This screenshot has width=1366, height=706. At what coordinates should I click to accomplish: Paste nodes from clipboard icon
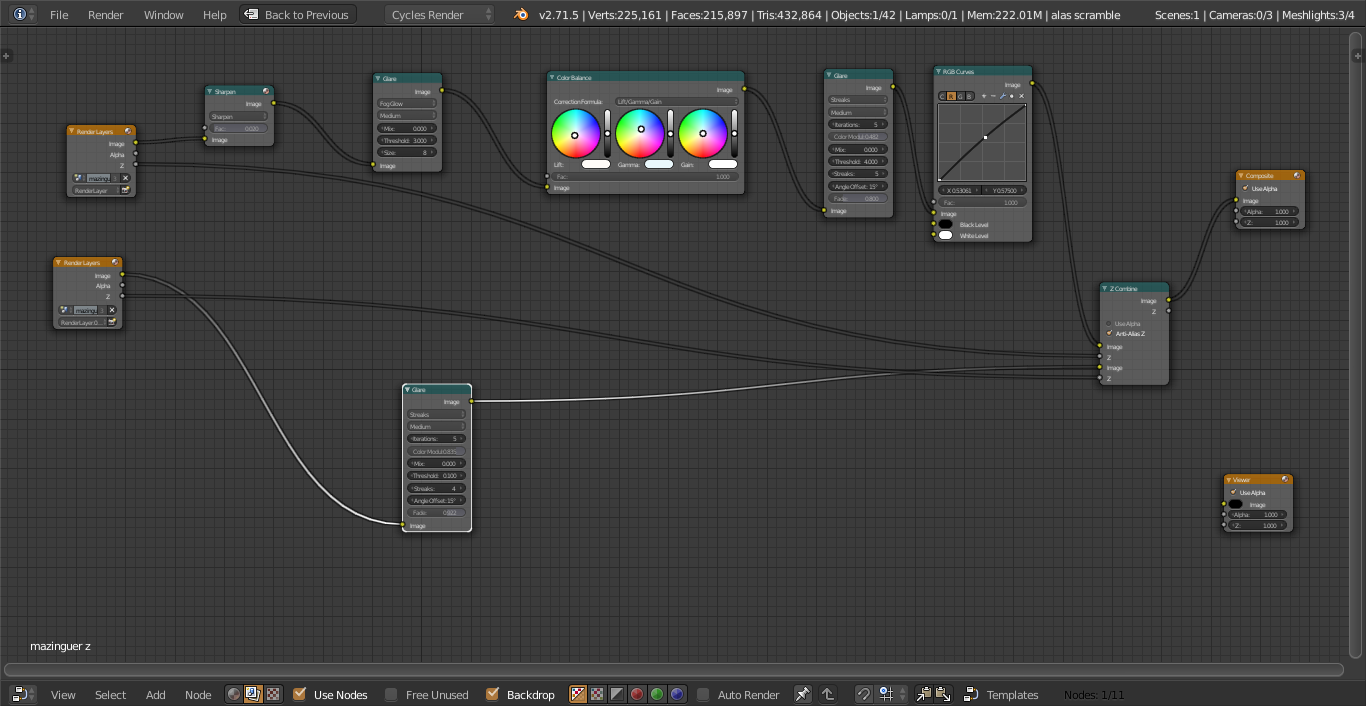[942, 694]
